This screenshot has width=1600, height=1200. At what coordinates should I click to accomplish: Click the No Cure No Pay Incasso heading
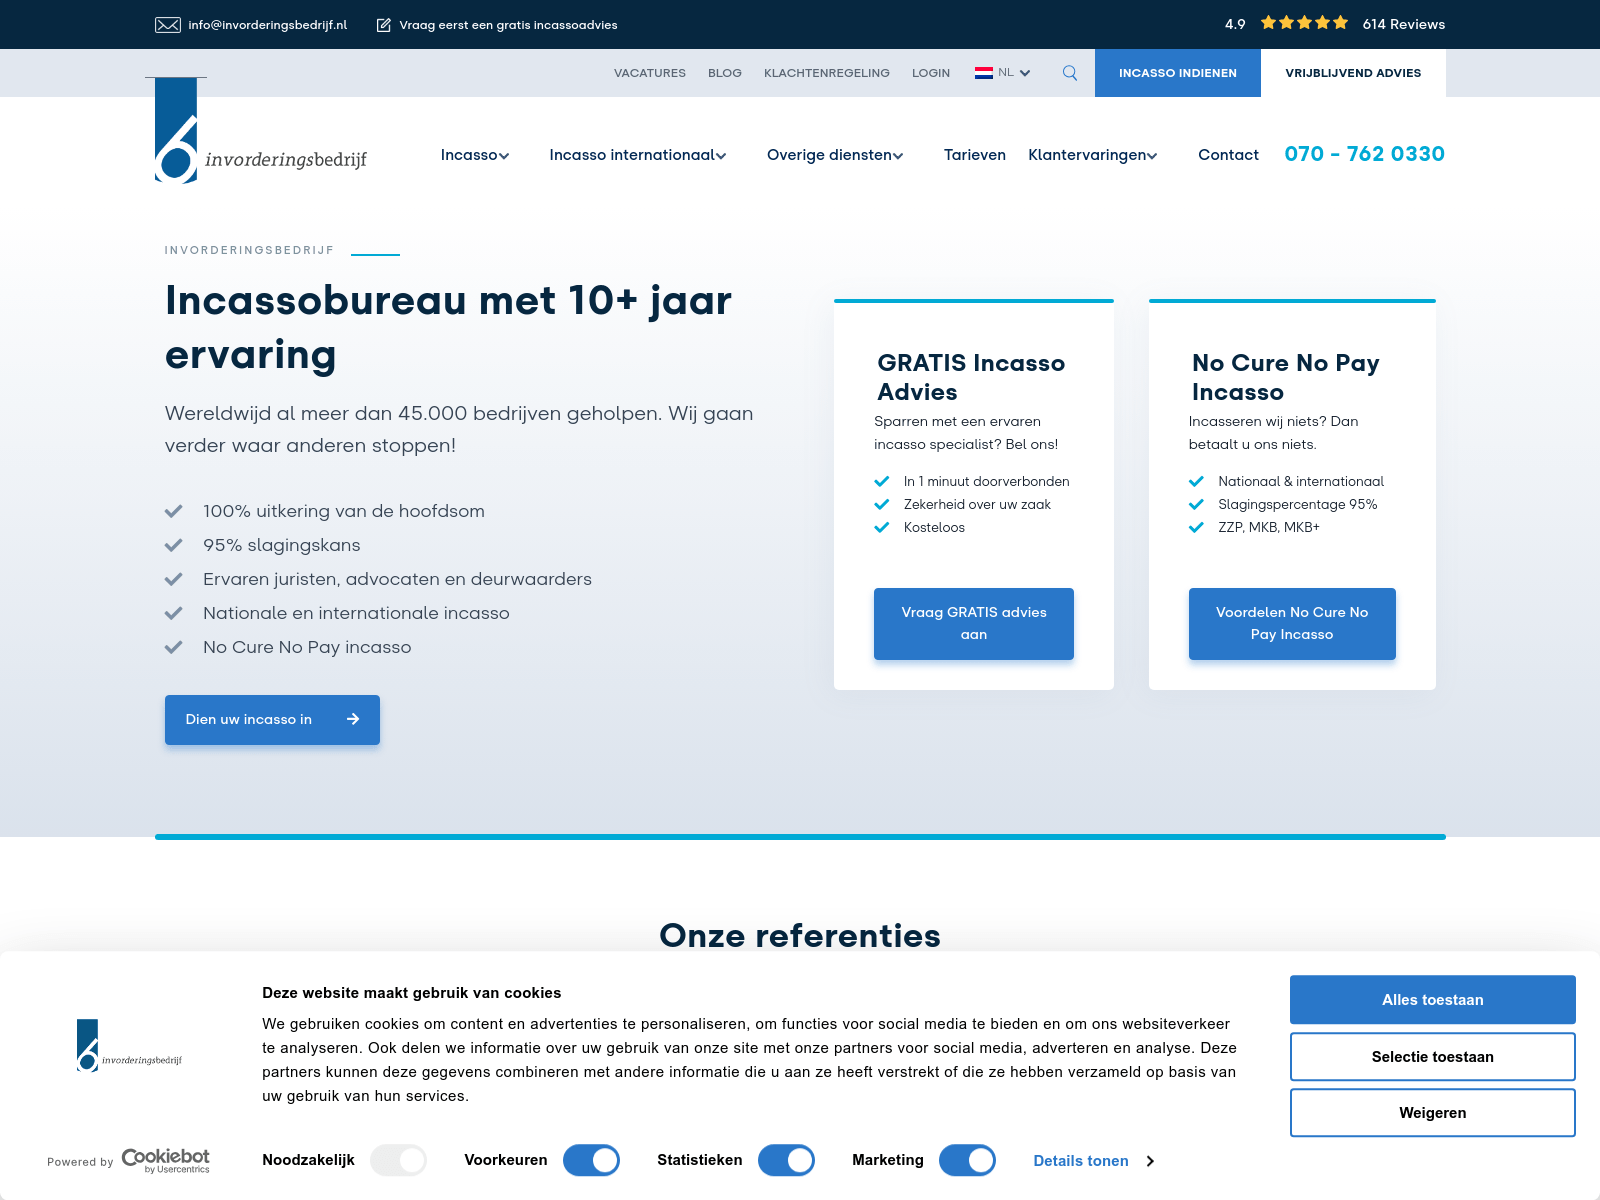[1286, 377]
